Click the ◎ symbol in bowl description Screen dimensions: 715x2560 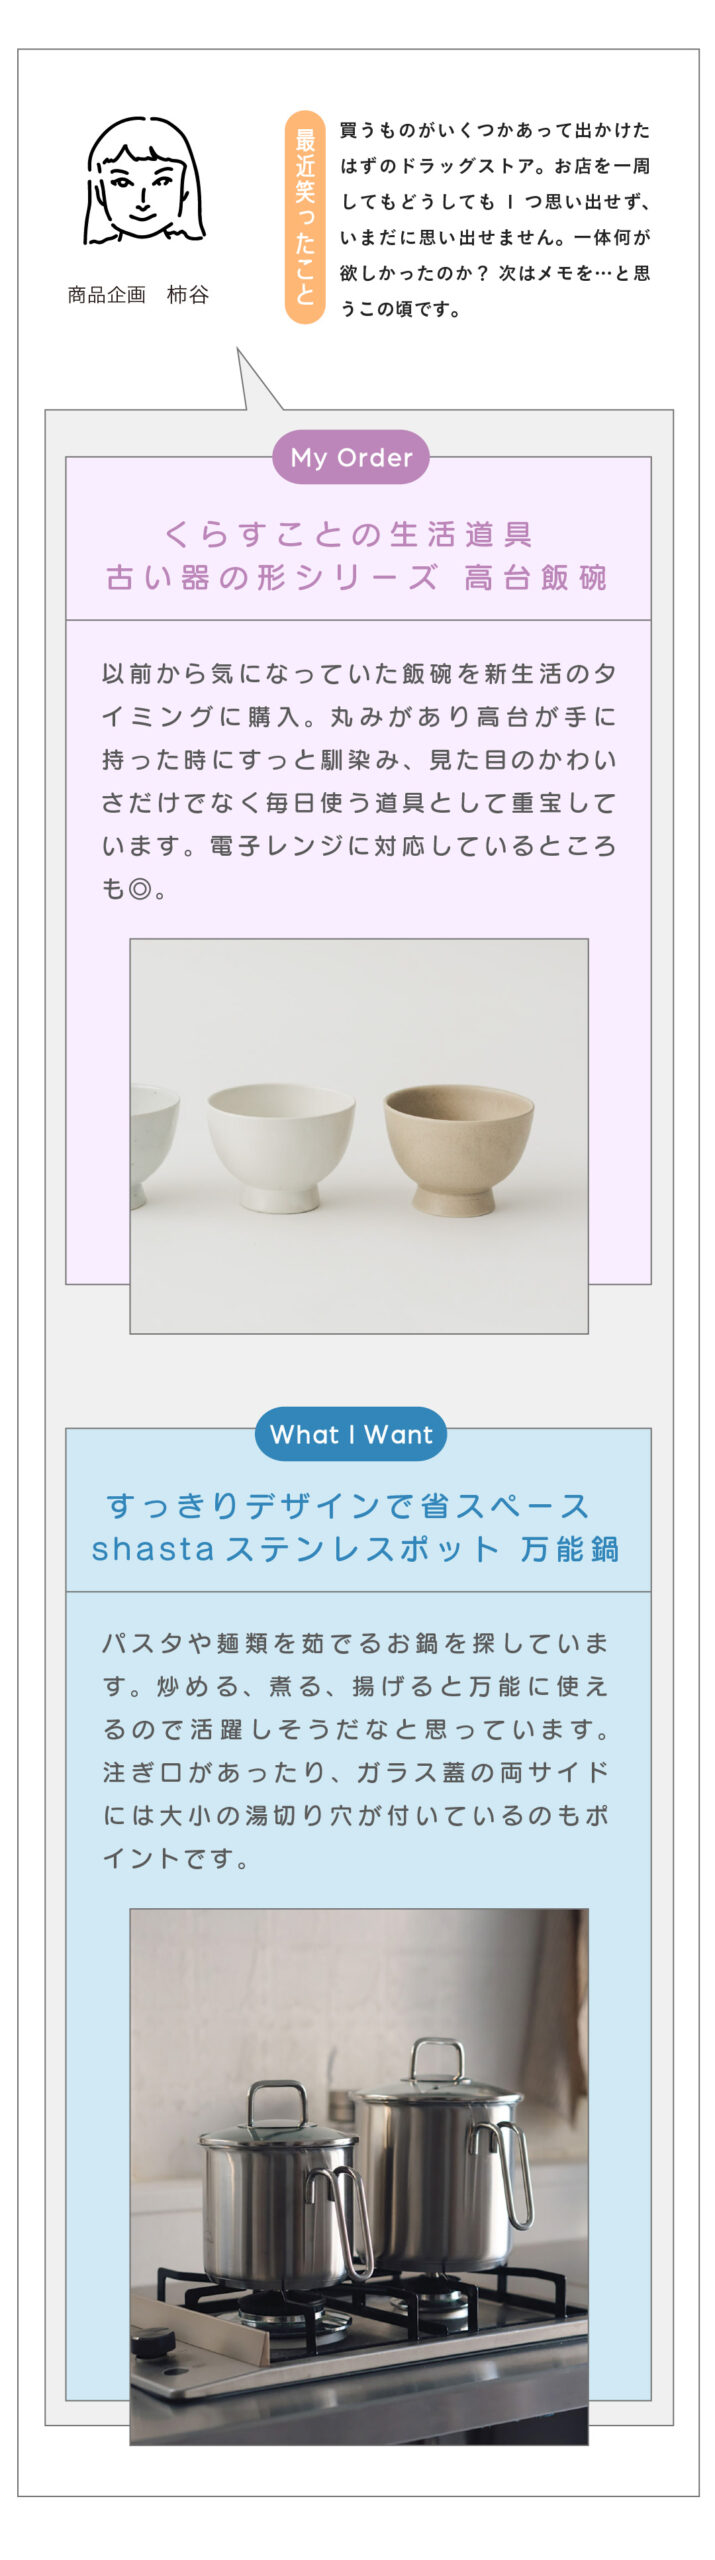point(141,889)
